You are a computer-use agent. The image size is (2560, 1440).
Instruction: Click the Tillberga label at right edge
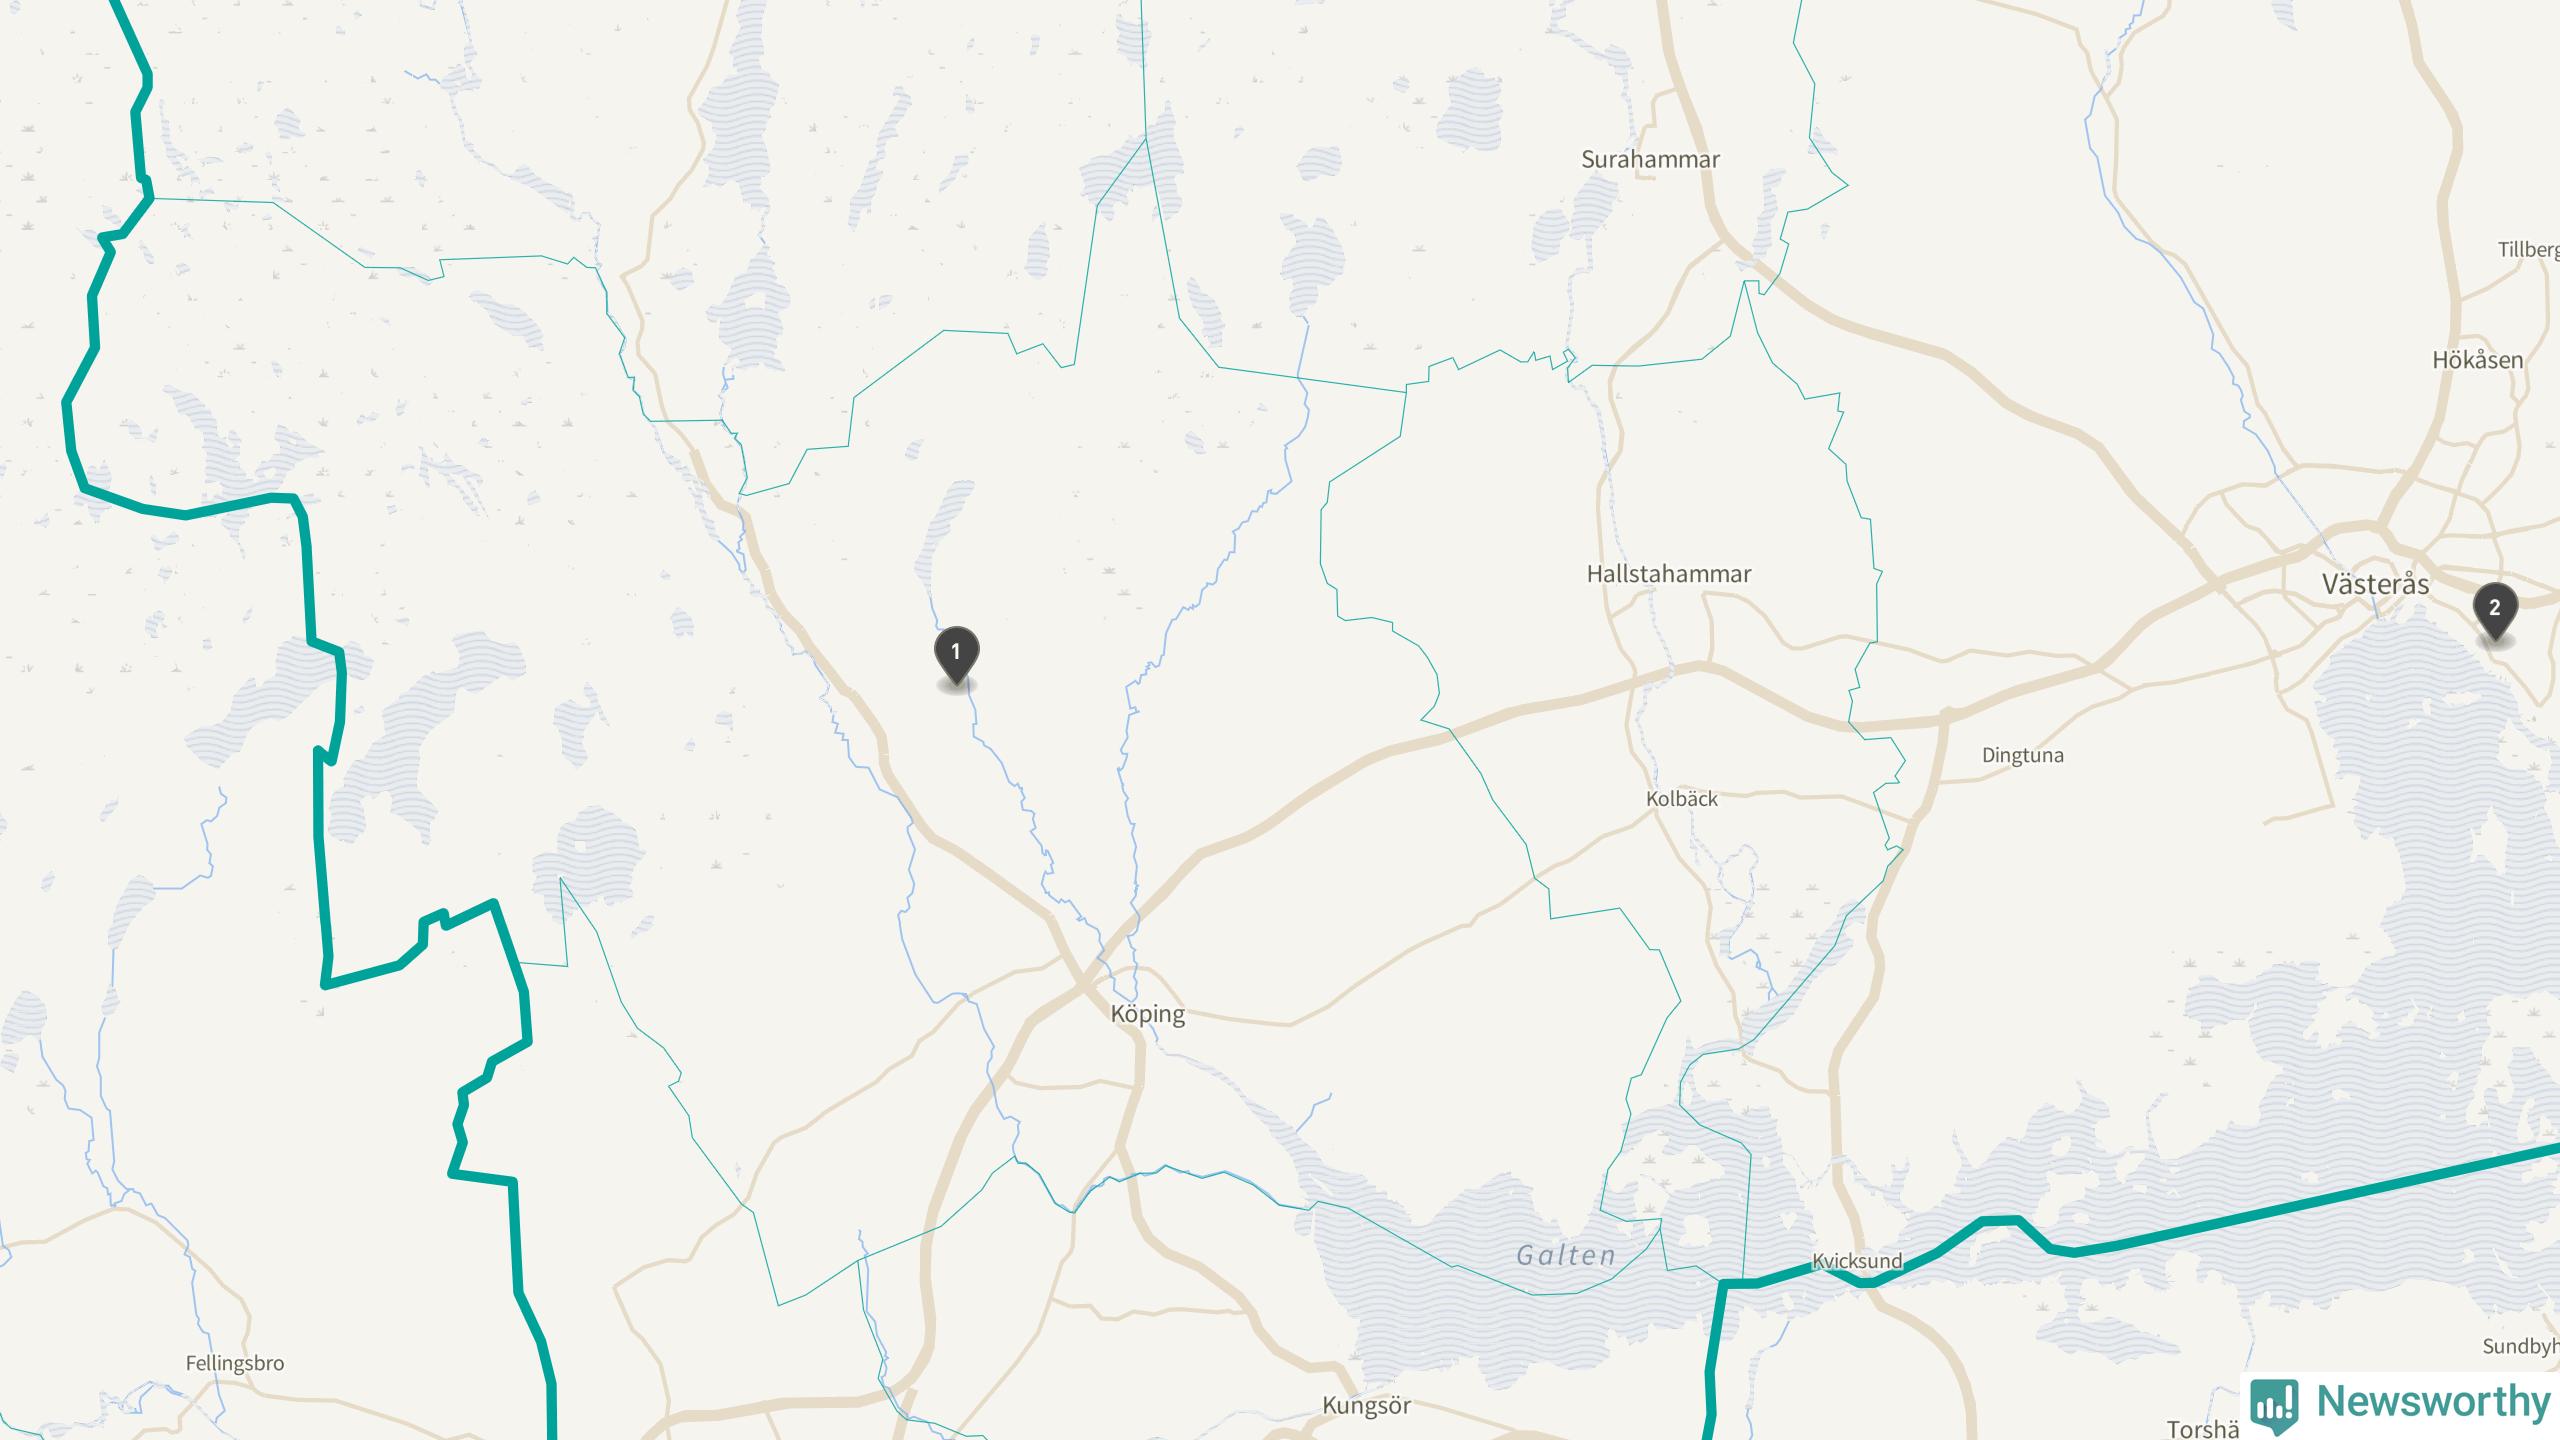(2528, 249)
